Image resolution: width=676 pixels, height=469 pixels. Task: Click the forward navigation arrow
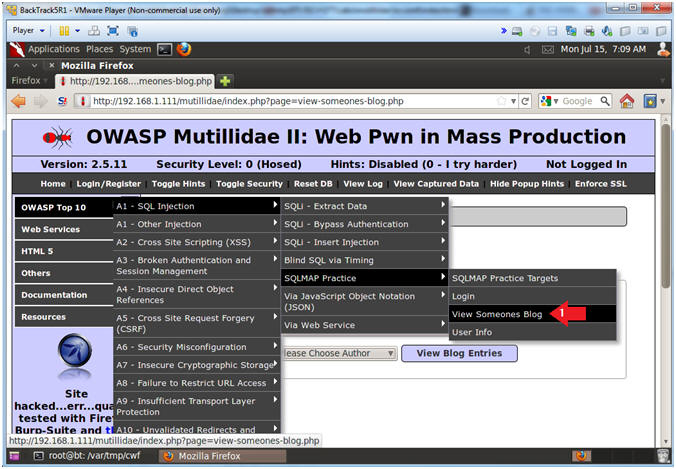click(x=40, y=101)
